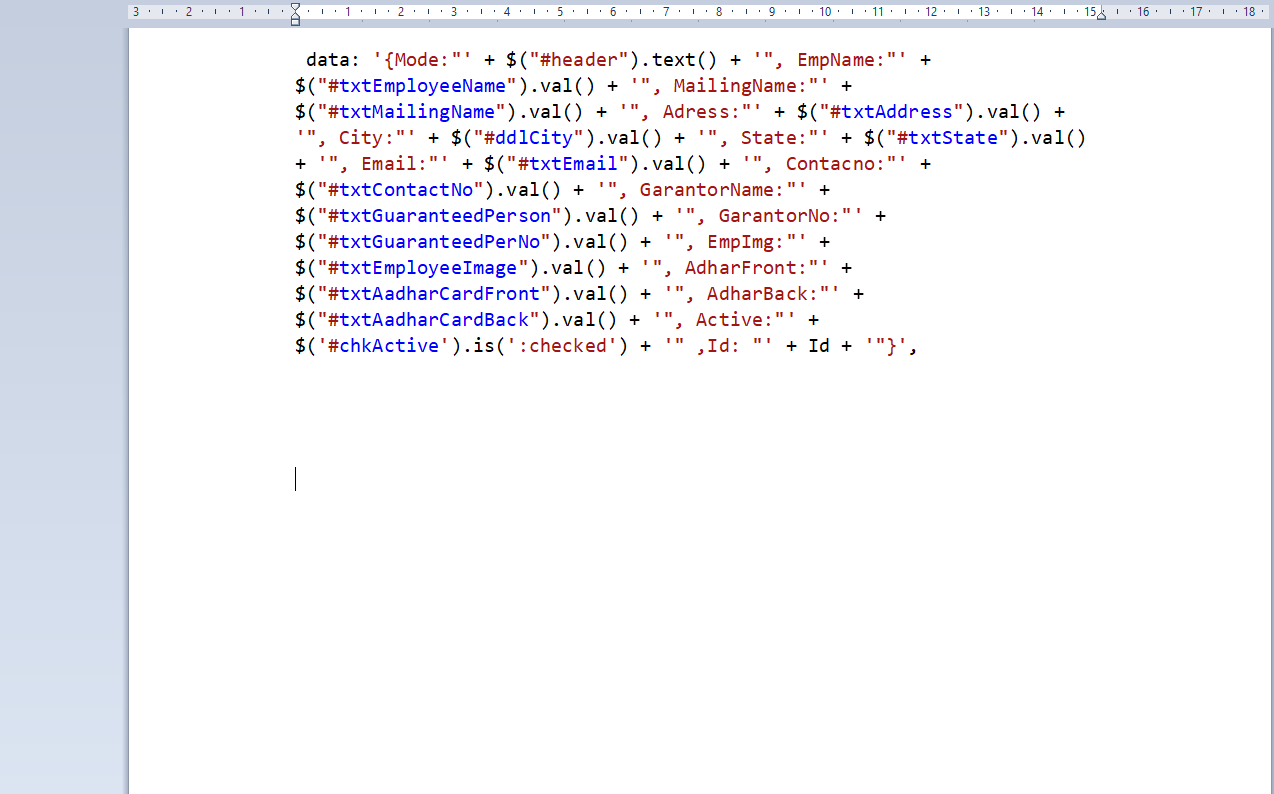Viewport: 1274px width, 794px height.
Task: Place cursor in "#txtEmployeeImage" text
Action: click(x=417, y=268)
